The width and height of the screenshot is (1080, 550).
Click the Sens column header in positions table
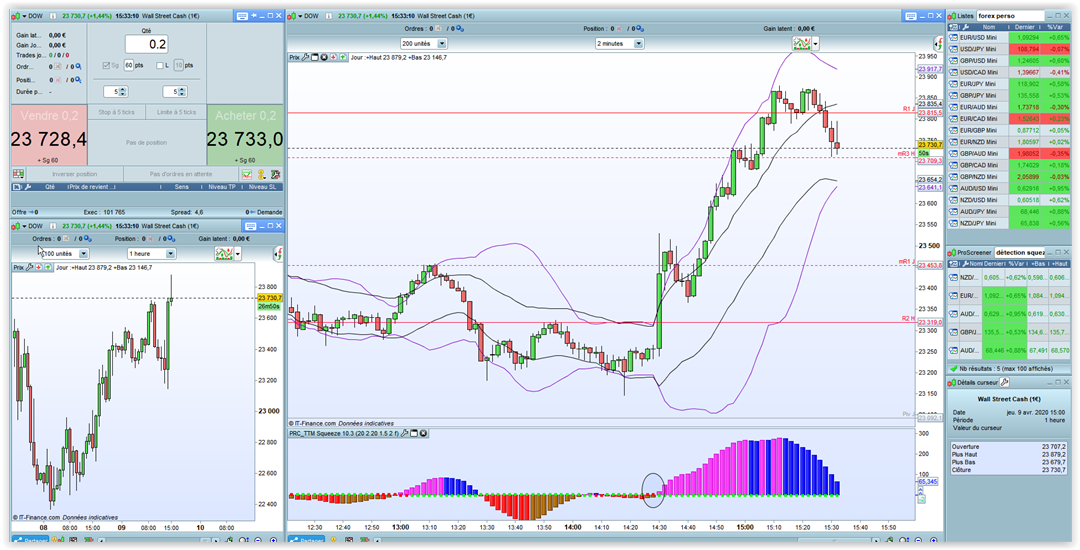click(x=182, y=187)
